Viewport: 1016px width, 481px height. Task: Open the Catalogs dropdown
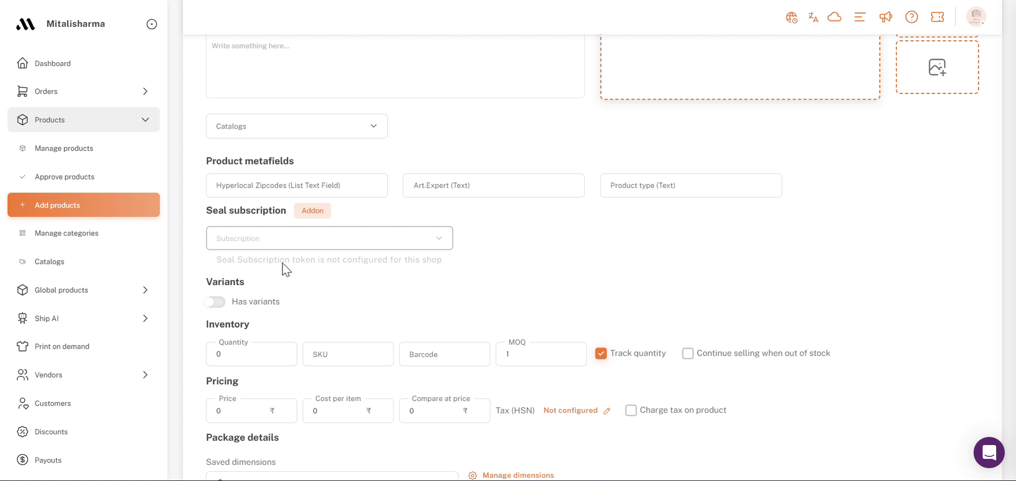[x=297, y=126]
